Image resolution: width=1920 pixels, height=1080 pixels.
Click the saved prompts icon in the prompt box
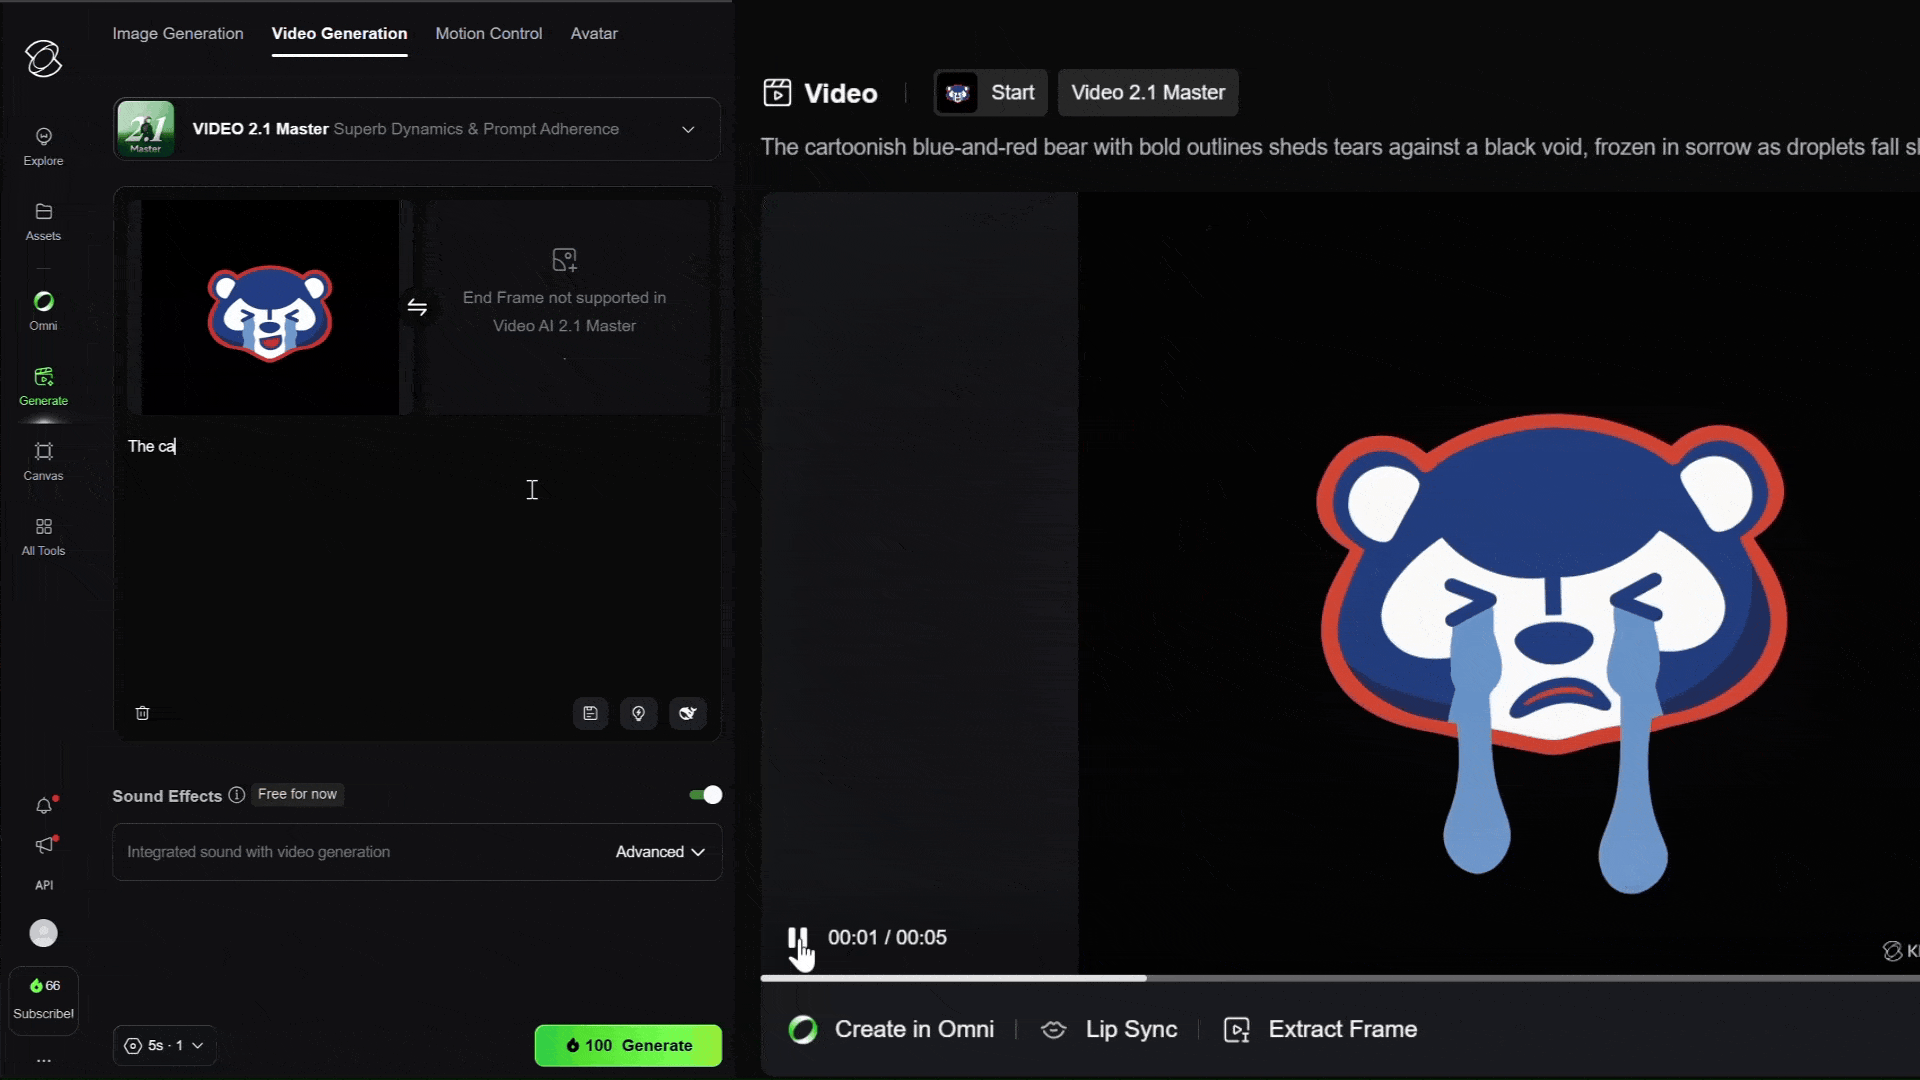click(x=590, y=713)
